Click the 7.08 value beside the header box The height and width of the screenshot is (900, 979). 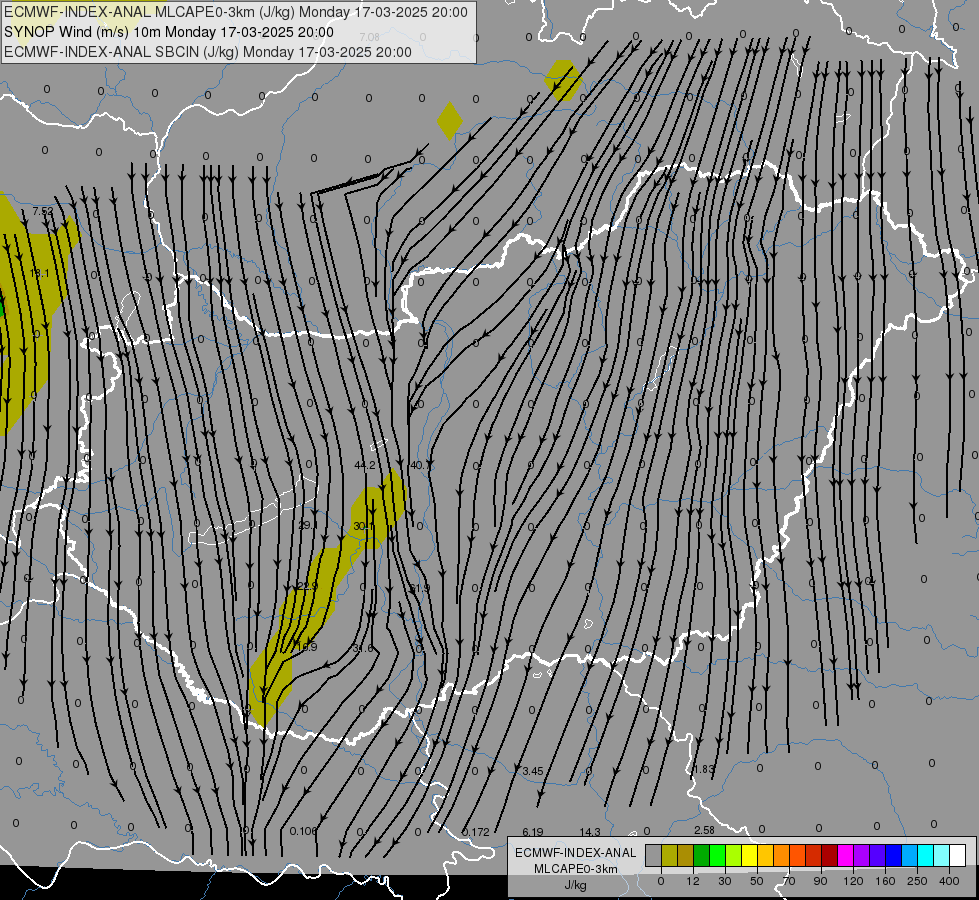click(370, 37)
